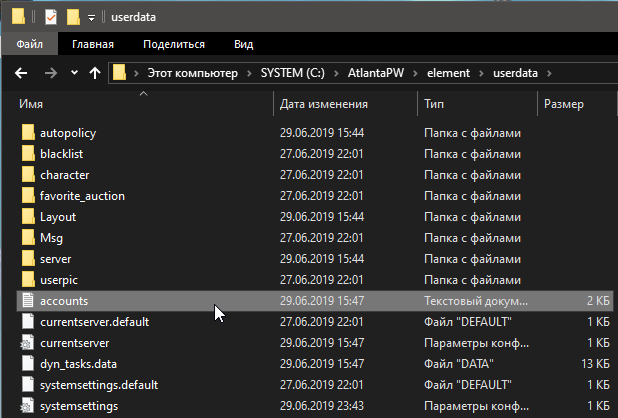This screenshot has height=418, width=618.
Task: Click the New Folder quick access icon
Action: [x=73, y=17]
